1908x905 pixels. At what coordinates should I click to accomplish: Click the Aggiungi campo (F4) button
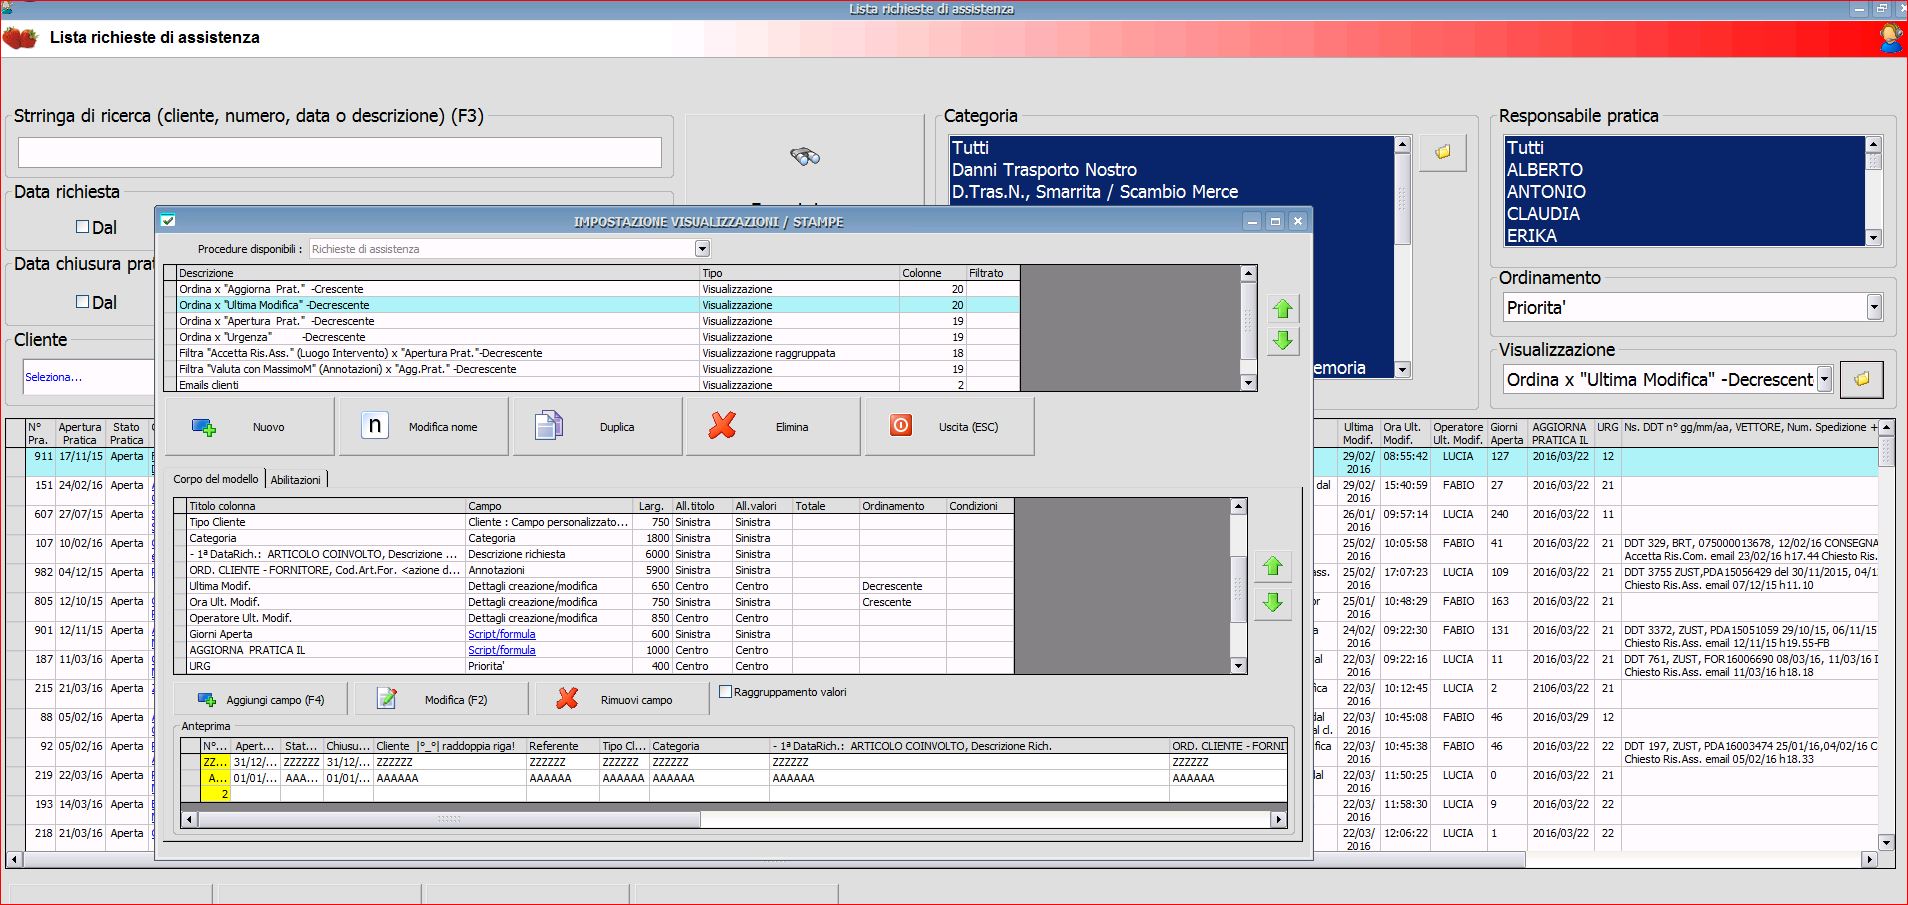pyautogui.click(x=262, y=699)
